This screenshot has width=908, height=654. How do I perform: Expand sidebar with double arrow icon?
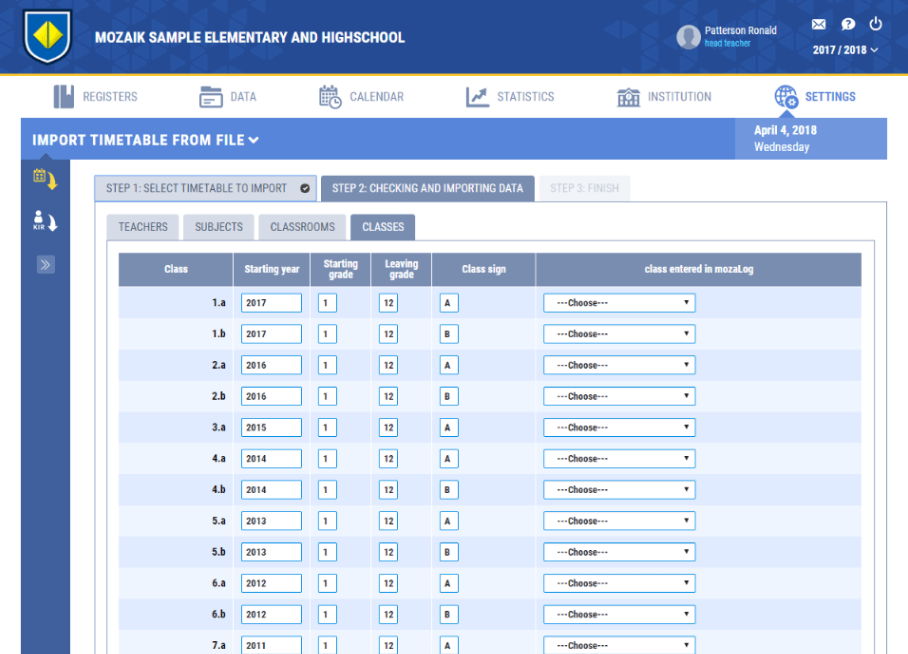(45, 265)
